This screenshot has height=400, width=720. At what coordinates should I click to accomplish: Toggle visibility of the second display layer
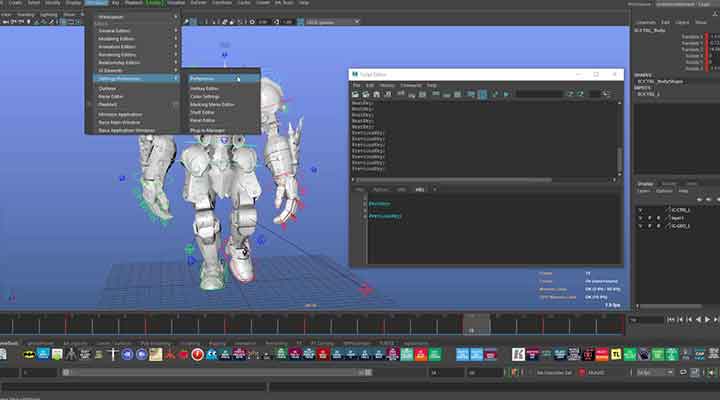coord(640,217)
